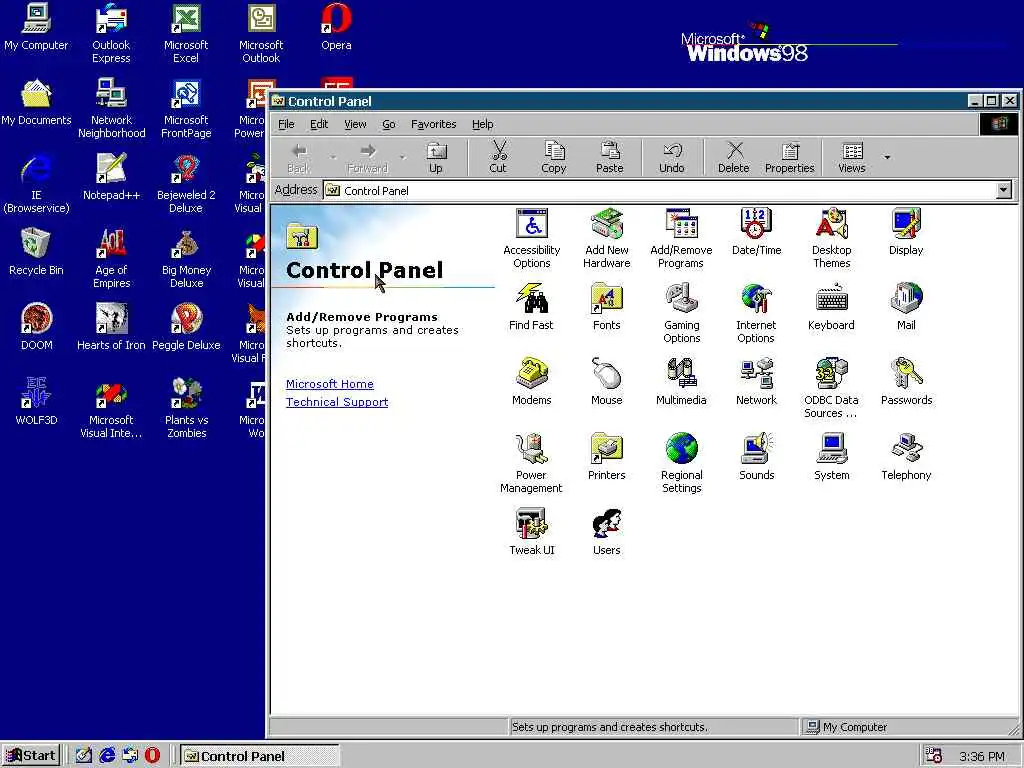Open ODBC Data Sources icon
Screen dimensions: 1024x768
831,389
